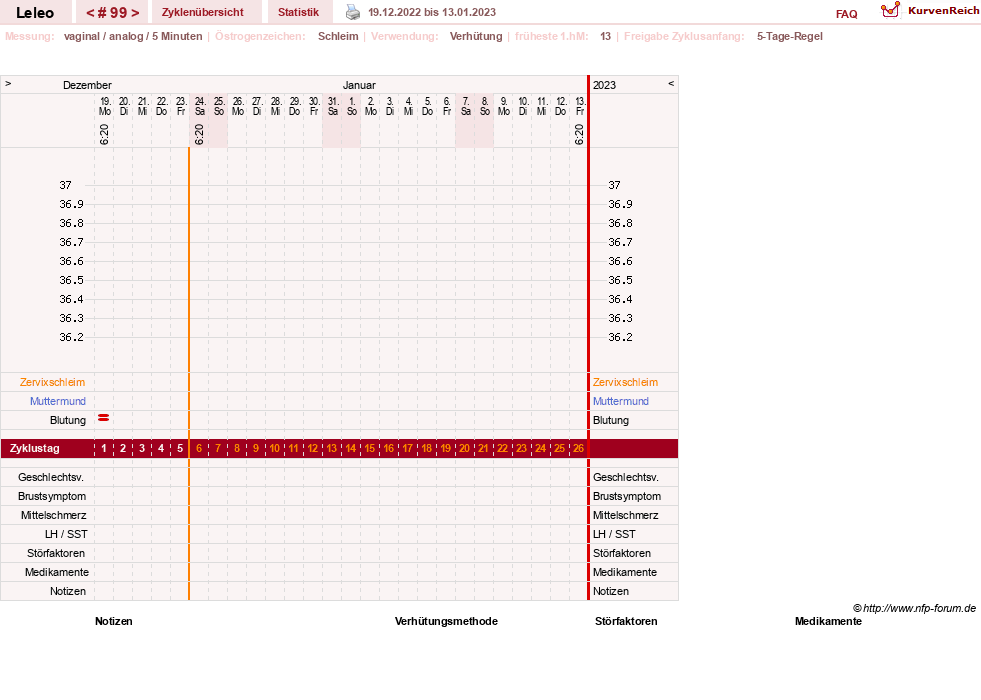Select cycle day 14 in Zyklustag row

pyautogui.click(x=351, y=449)
